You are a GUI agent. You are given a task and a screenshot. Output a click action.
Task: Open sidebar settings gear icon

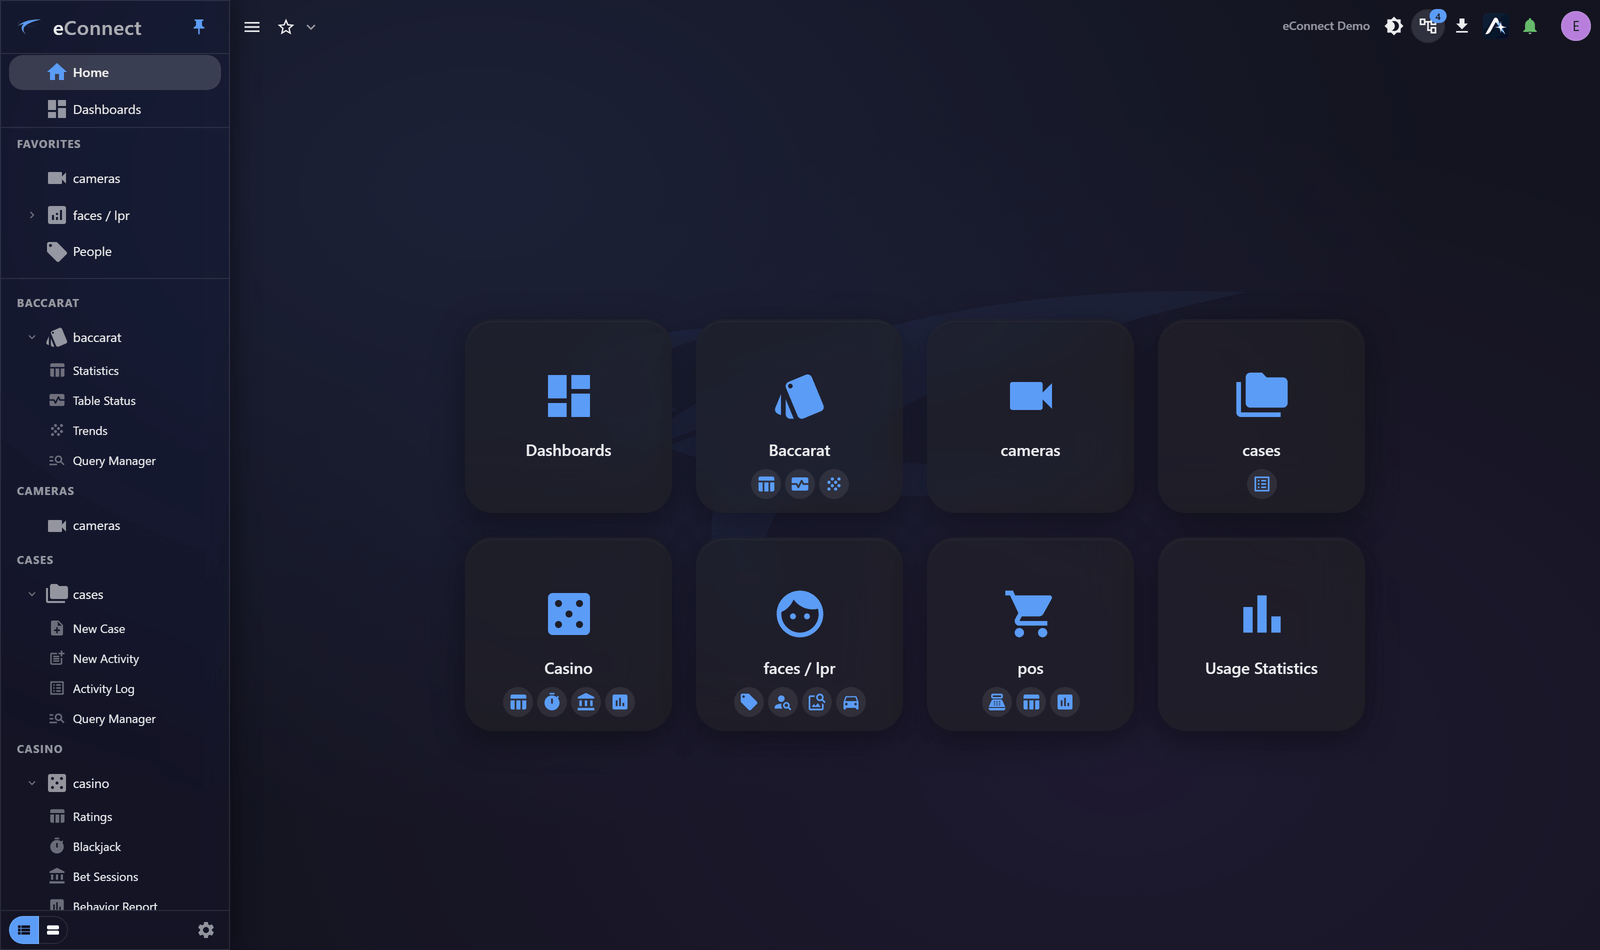206,930
